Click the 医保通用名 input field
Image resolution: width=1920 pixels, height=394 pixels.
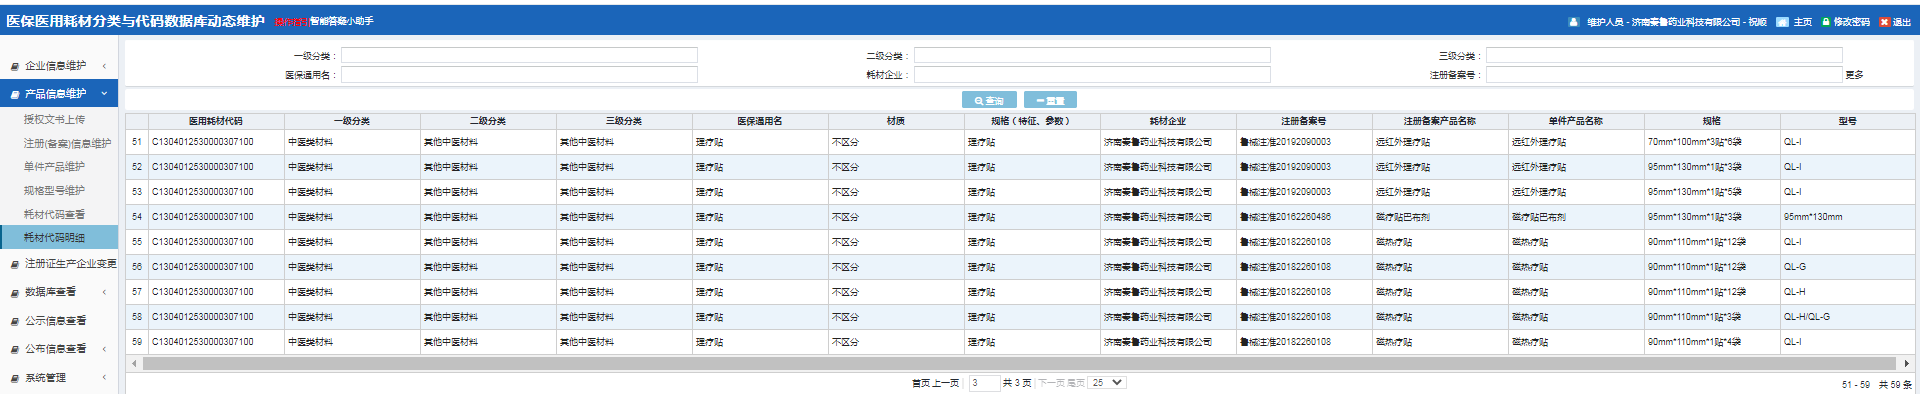pyautogui.click(x=519, y=75)
